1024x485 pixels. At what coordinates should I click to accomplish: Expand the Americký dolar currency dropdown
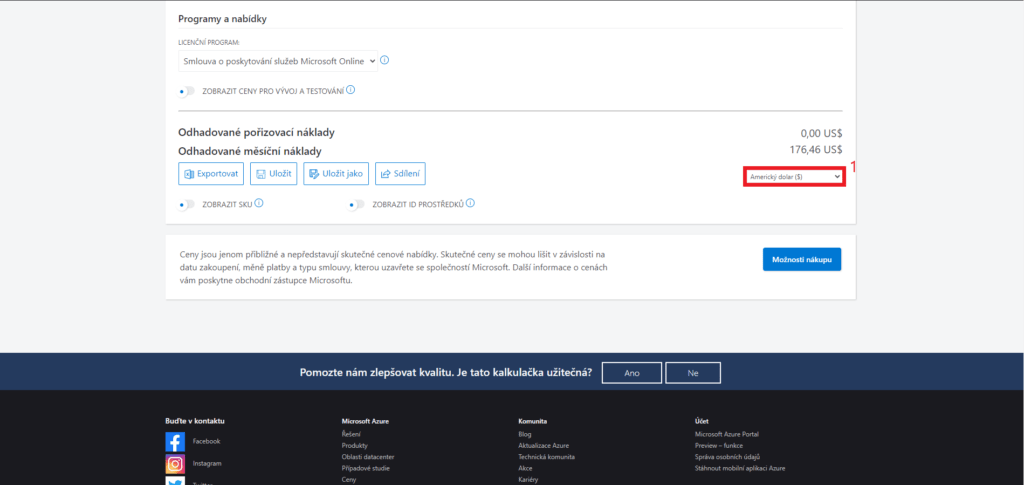coord(794,176)
